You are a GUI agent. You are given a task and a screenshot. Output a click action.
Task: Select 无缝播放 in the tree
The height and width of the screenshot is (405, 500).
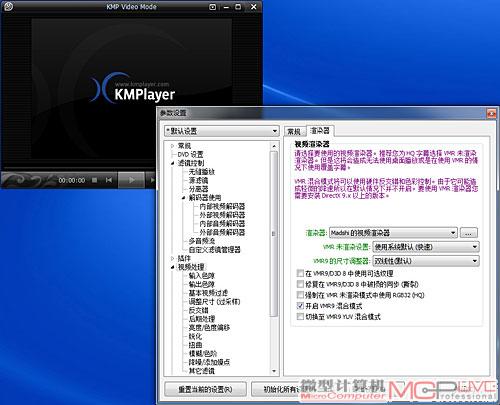click(202, 172)
